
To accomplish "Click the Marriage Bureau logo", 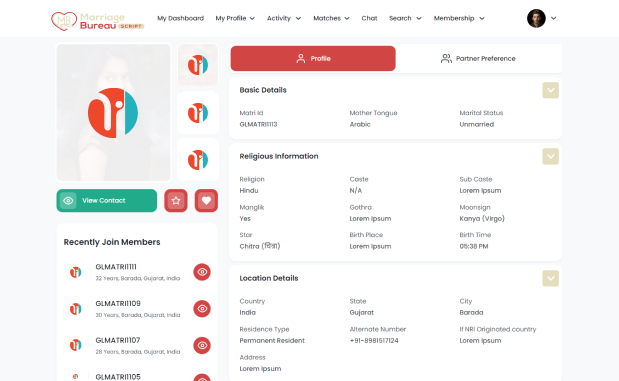I will 98,21.
